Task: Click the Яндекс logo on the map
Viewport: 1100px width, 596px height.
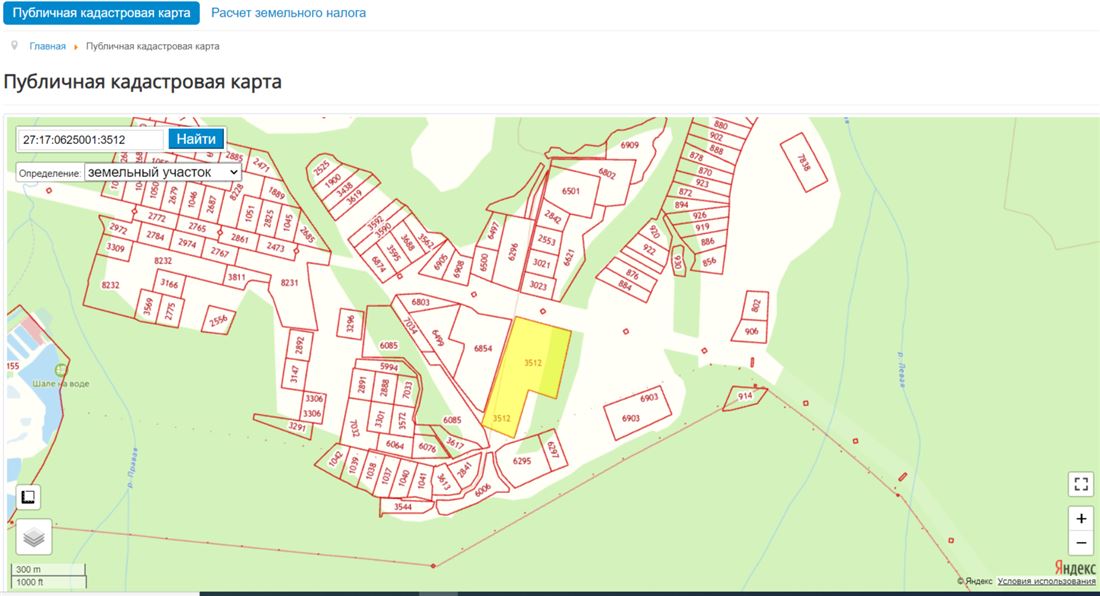Action: [1075, 568]
